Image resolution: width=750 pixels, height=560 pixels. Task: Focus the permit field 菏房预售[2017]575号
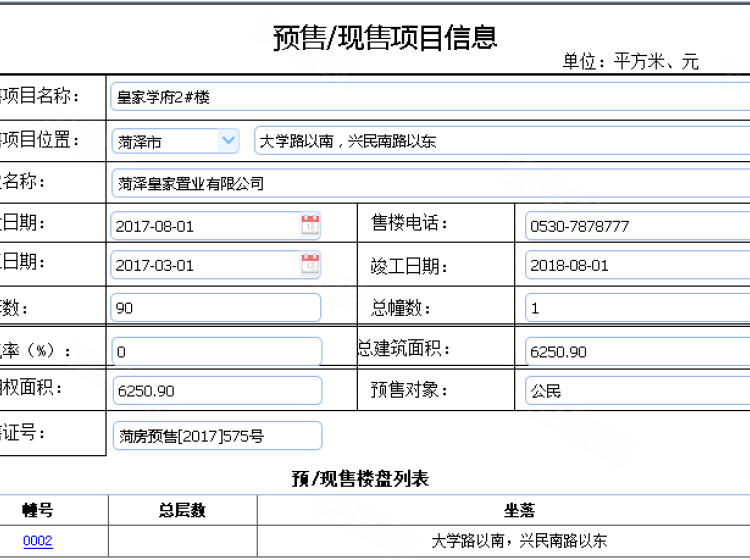coord(217,436)
